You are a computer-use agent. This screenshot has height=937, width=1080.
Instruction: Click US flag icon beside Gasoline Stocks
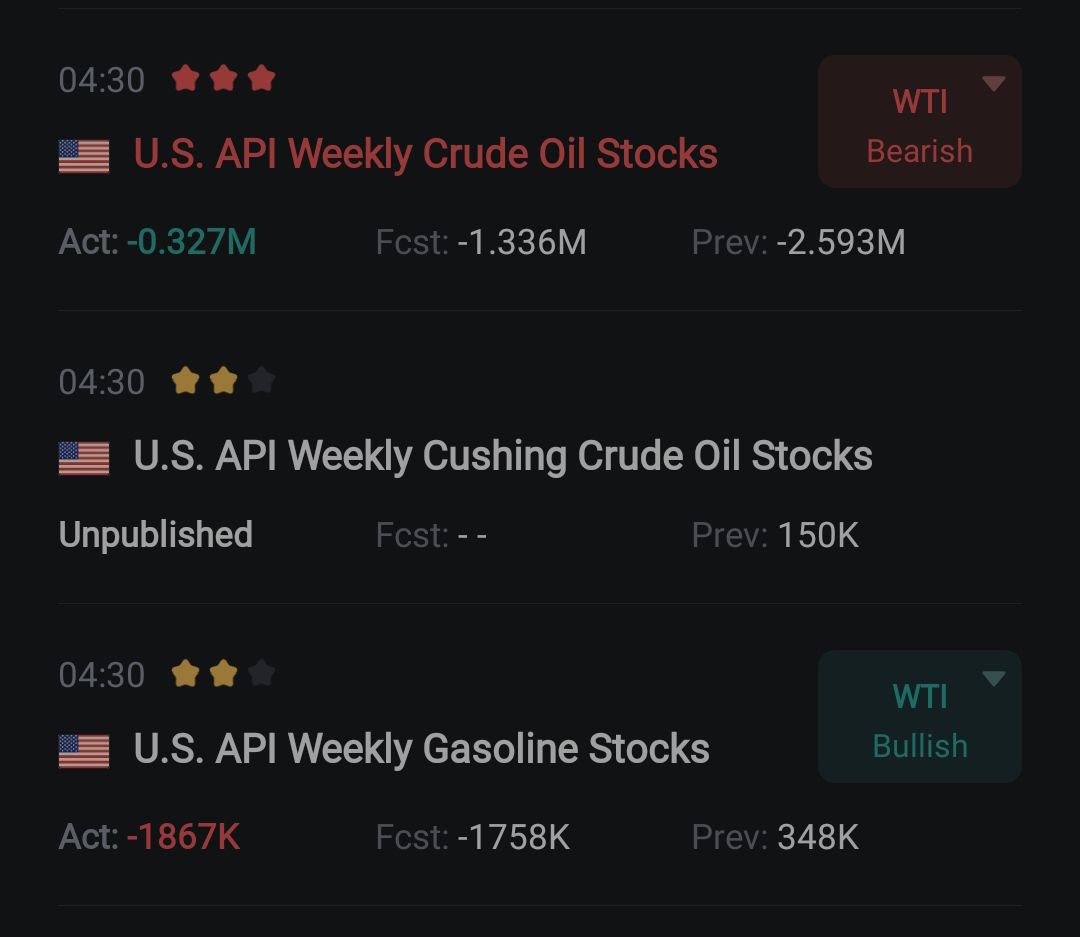pos(84,751)
